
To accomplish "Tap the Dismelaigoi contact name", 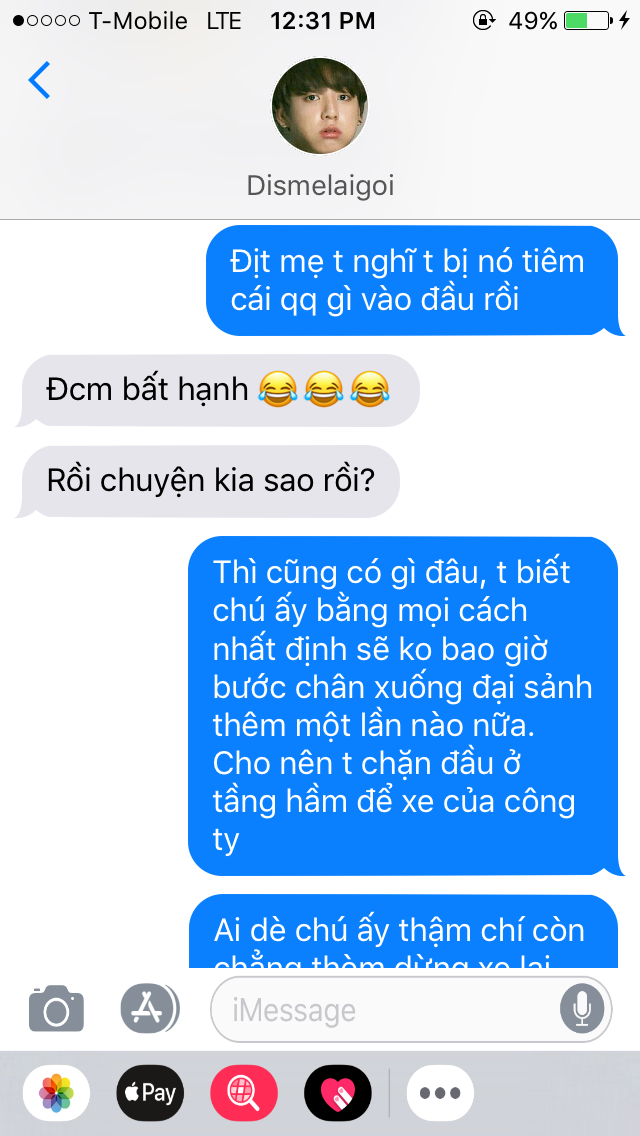I will [x=320, y=186].
